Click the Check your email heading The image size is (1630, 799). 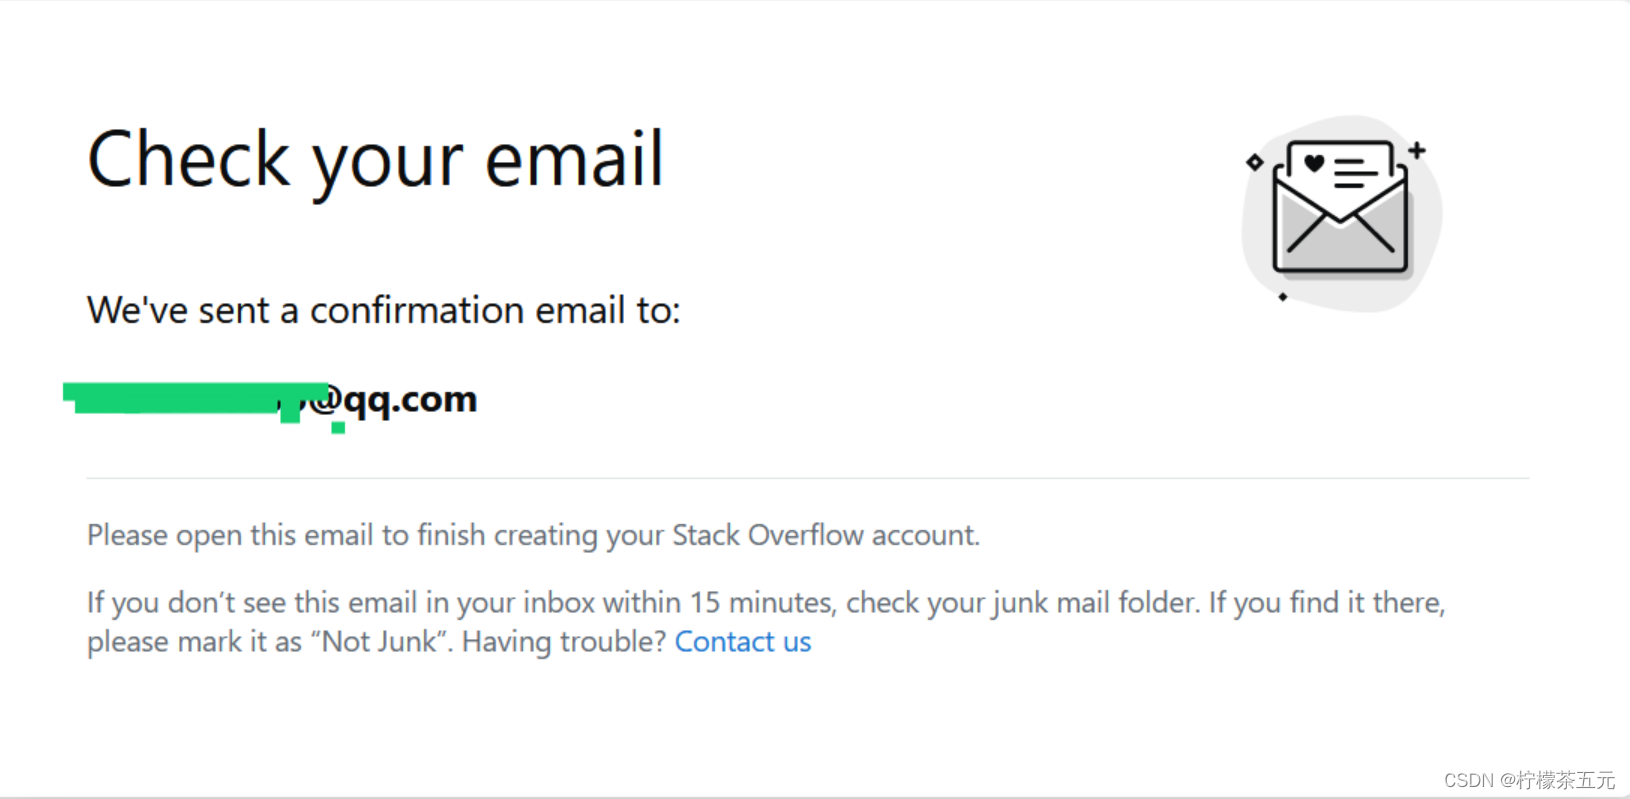[375, 160]
